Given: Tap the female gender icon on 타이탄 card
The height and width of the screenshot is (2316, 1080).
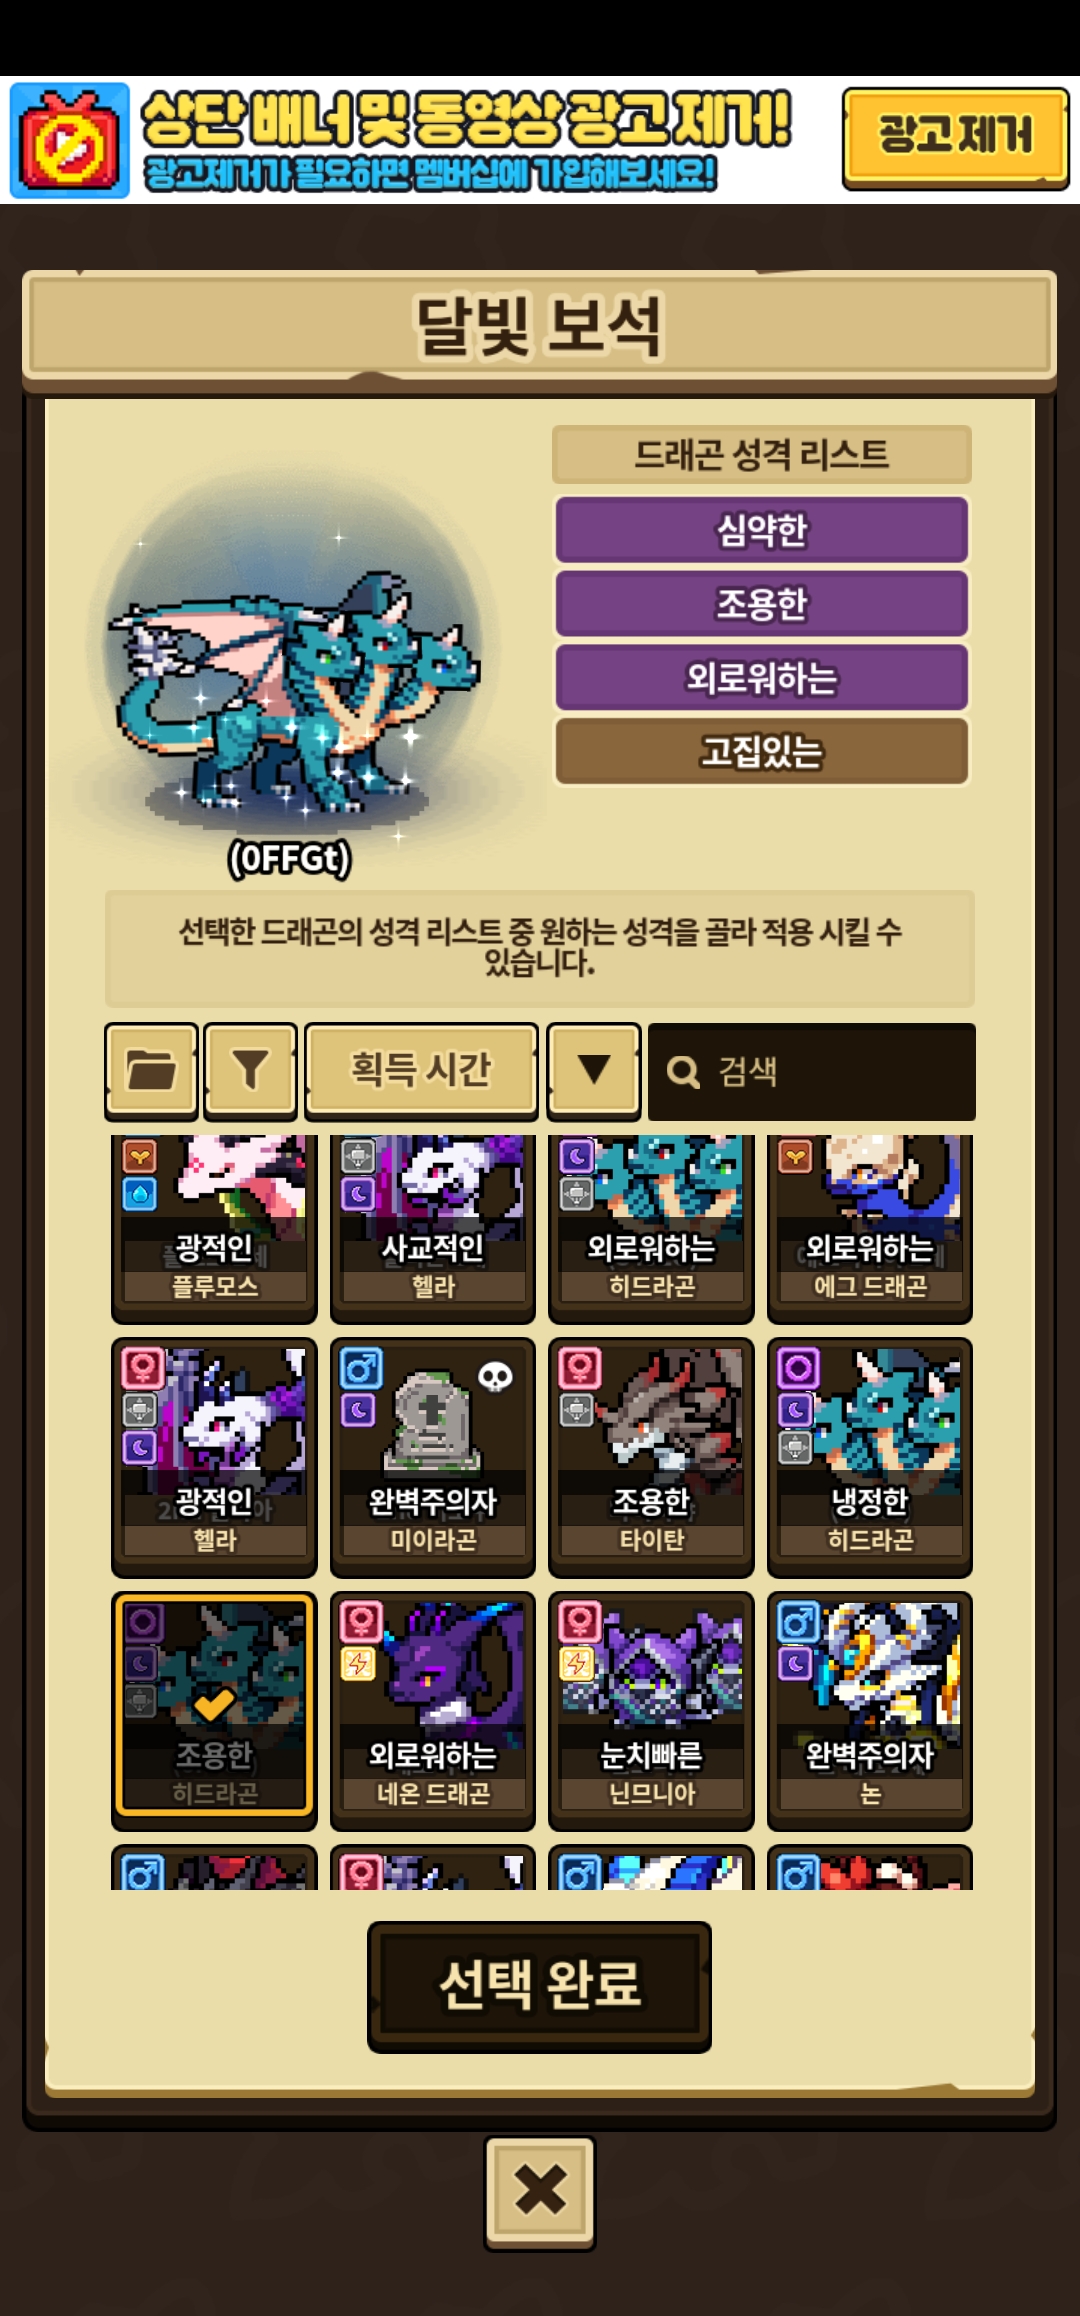Looking at the screenshot, I should tap(579, 1368).
